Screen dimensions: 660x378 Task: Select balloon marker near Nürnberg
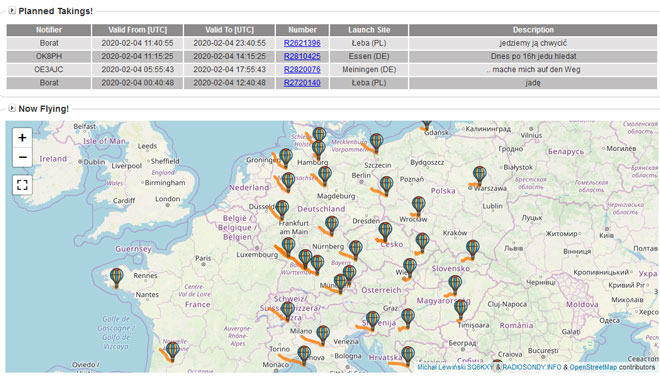(x=356, y=250)
